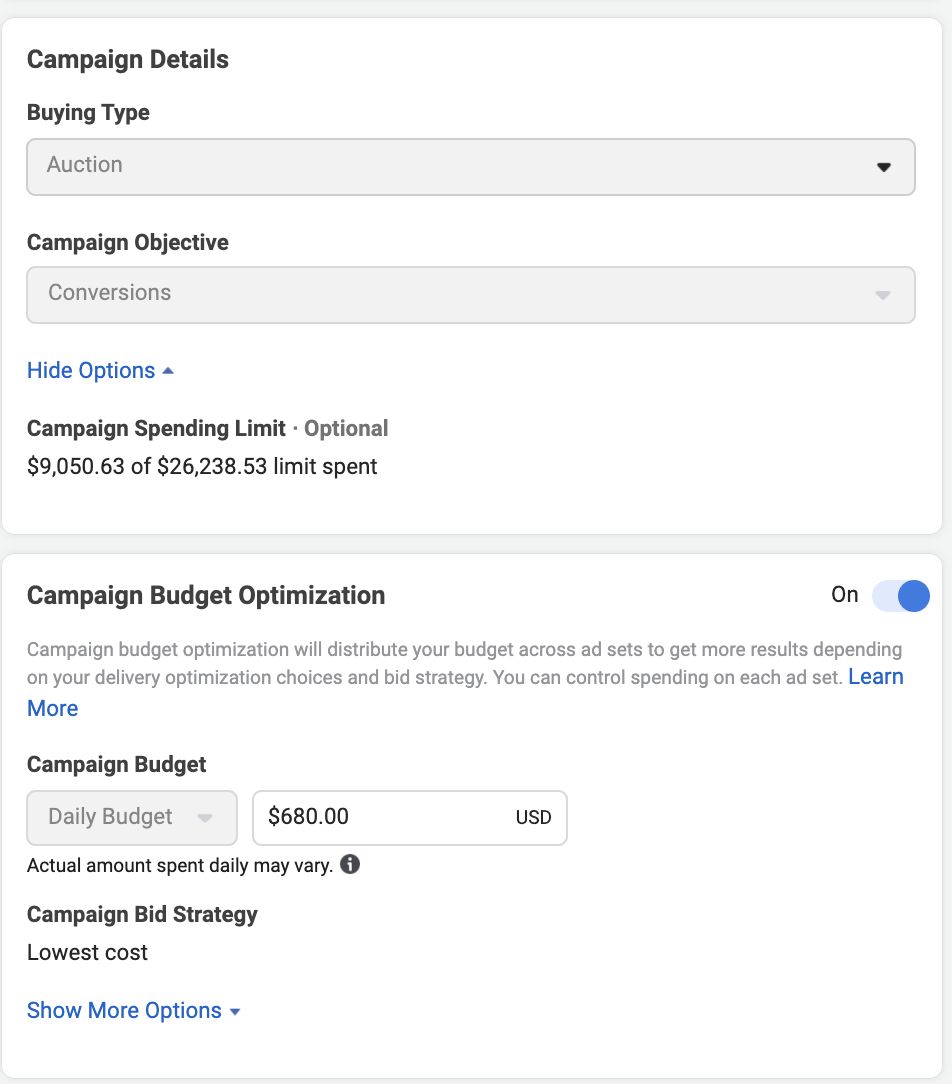The image size is (952, 1084).
Task: Click the down caret beside Show More Options
Action: (235, 1011)
